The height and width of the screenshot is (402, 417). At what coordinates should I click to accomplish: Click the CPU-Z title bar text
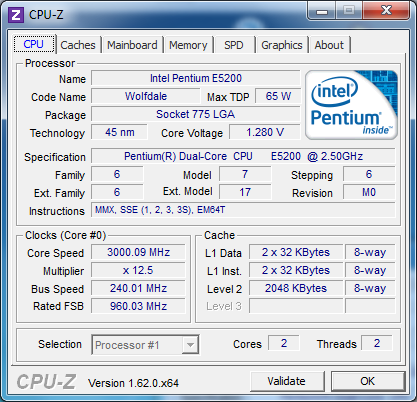[46, 14]
